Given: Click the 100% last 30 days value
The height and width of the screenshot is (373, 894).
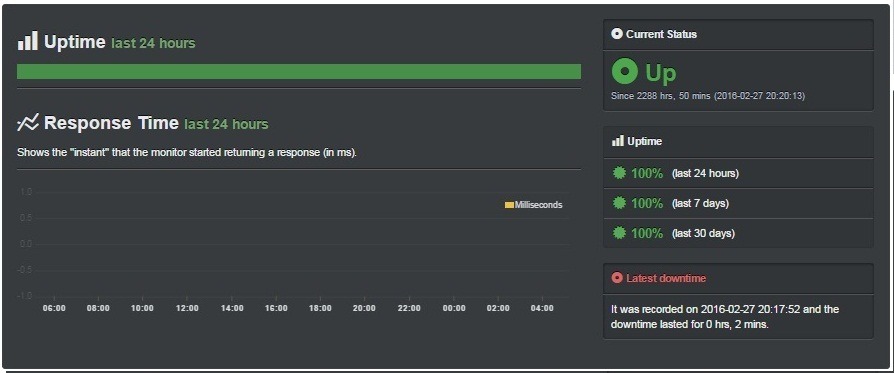Looking at the screenshot, I should click(647, 233).
